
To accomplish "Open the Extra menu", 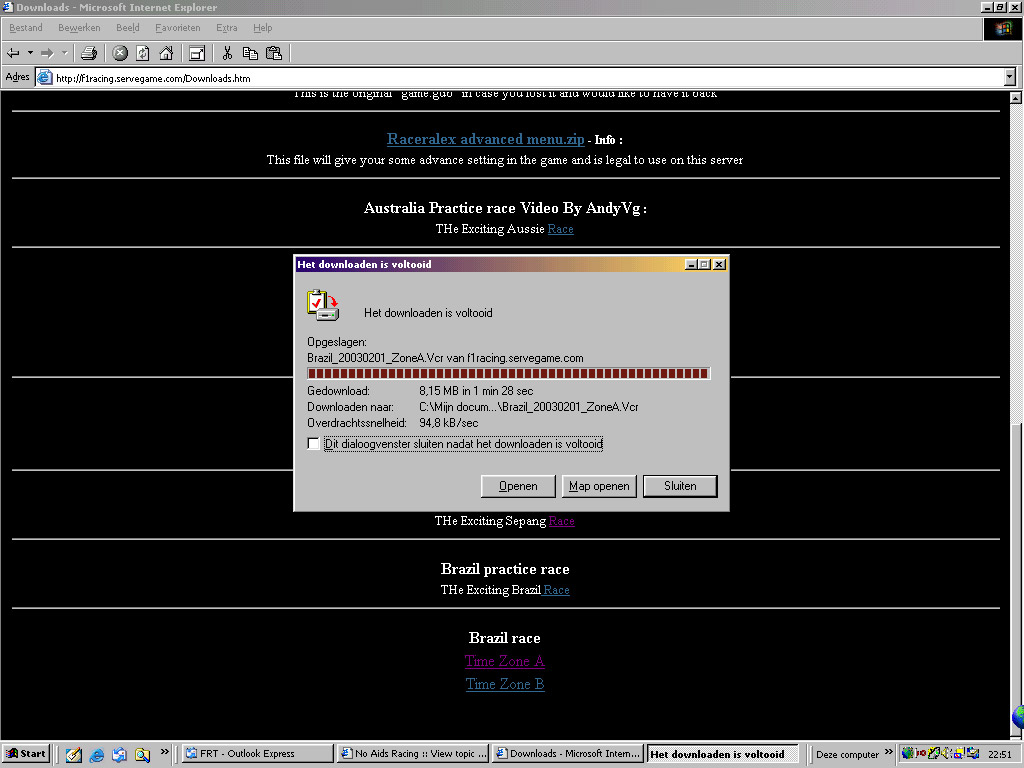I will tap(226, 28).
